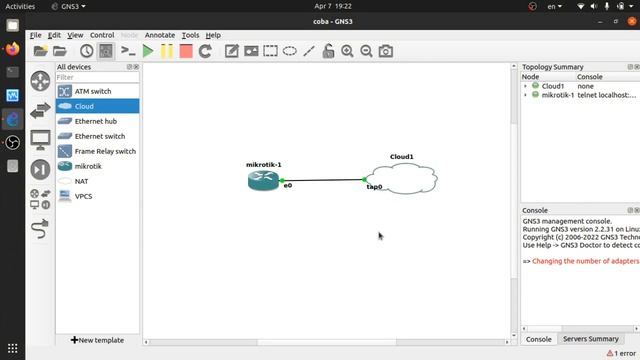Viewport: 640px width, 360px height.
Task: Click New template button
Action: 98,340
